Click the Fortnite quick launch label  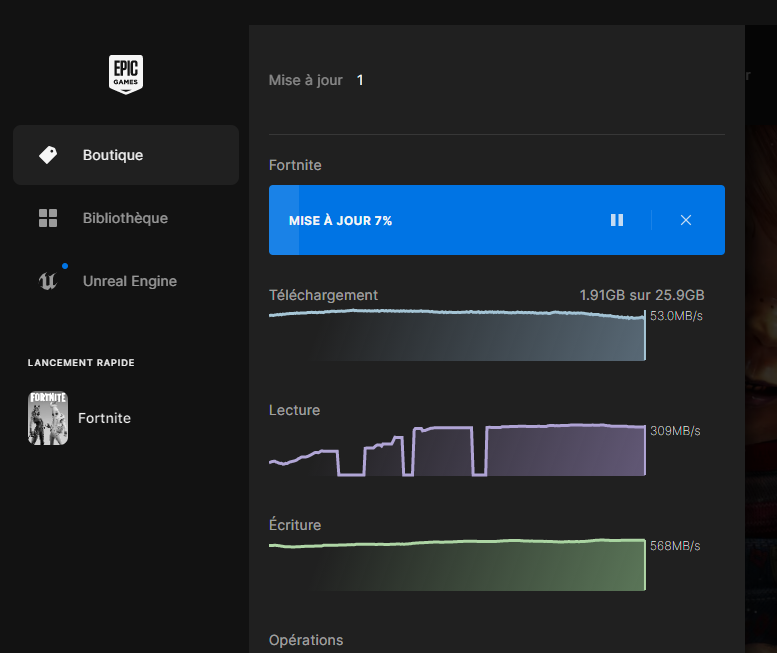pos(104,418)
